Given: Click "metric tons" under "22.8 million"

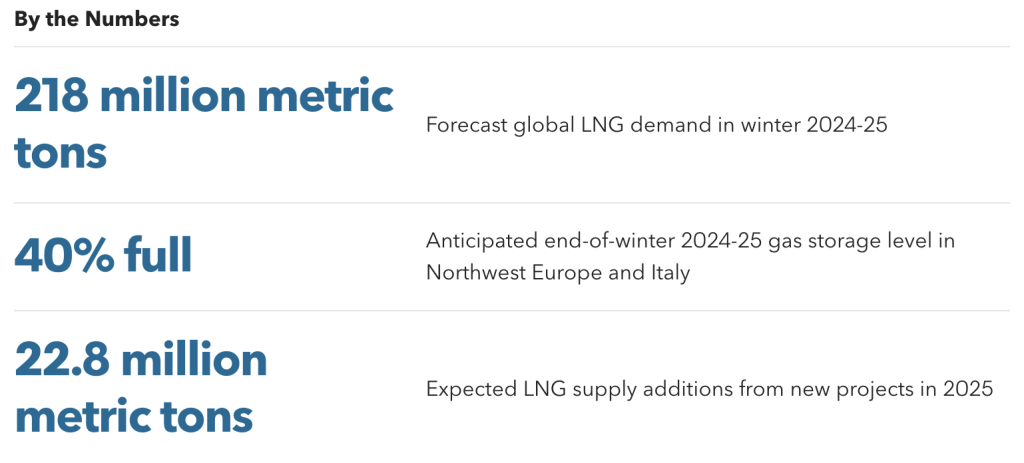Looking at the screenshot, I should pyautogui.click(x=133, y=417).
